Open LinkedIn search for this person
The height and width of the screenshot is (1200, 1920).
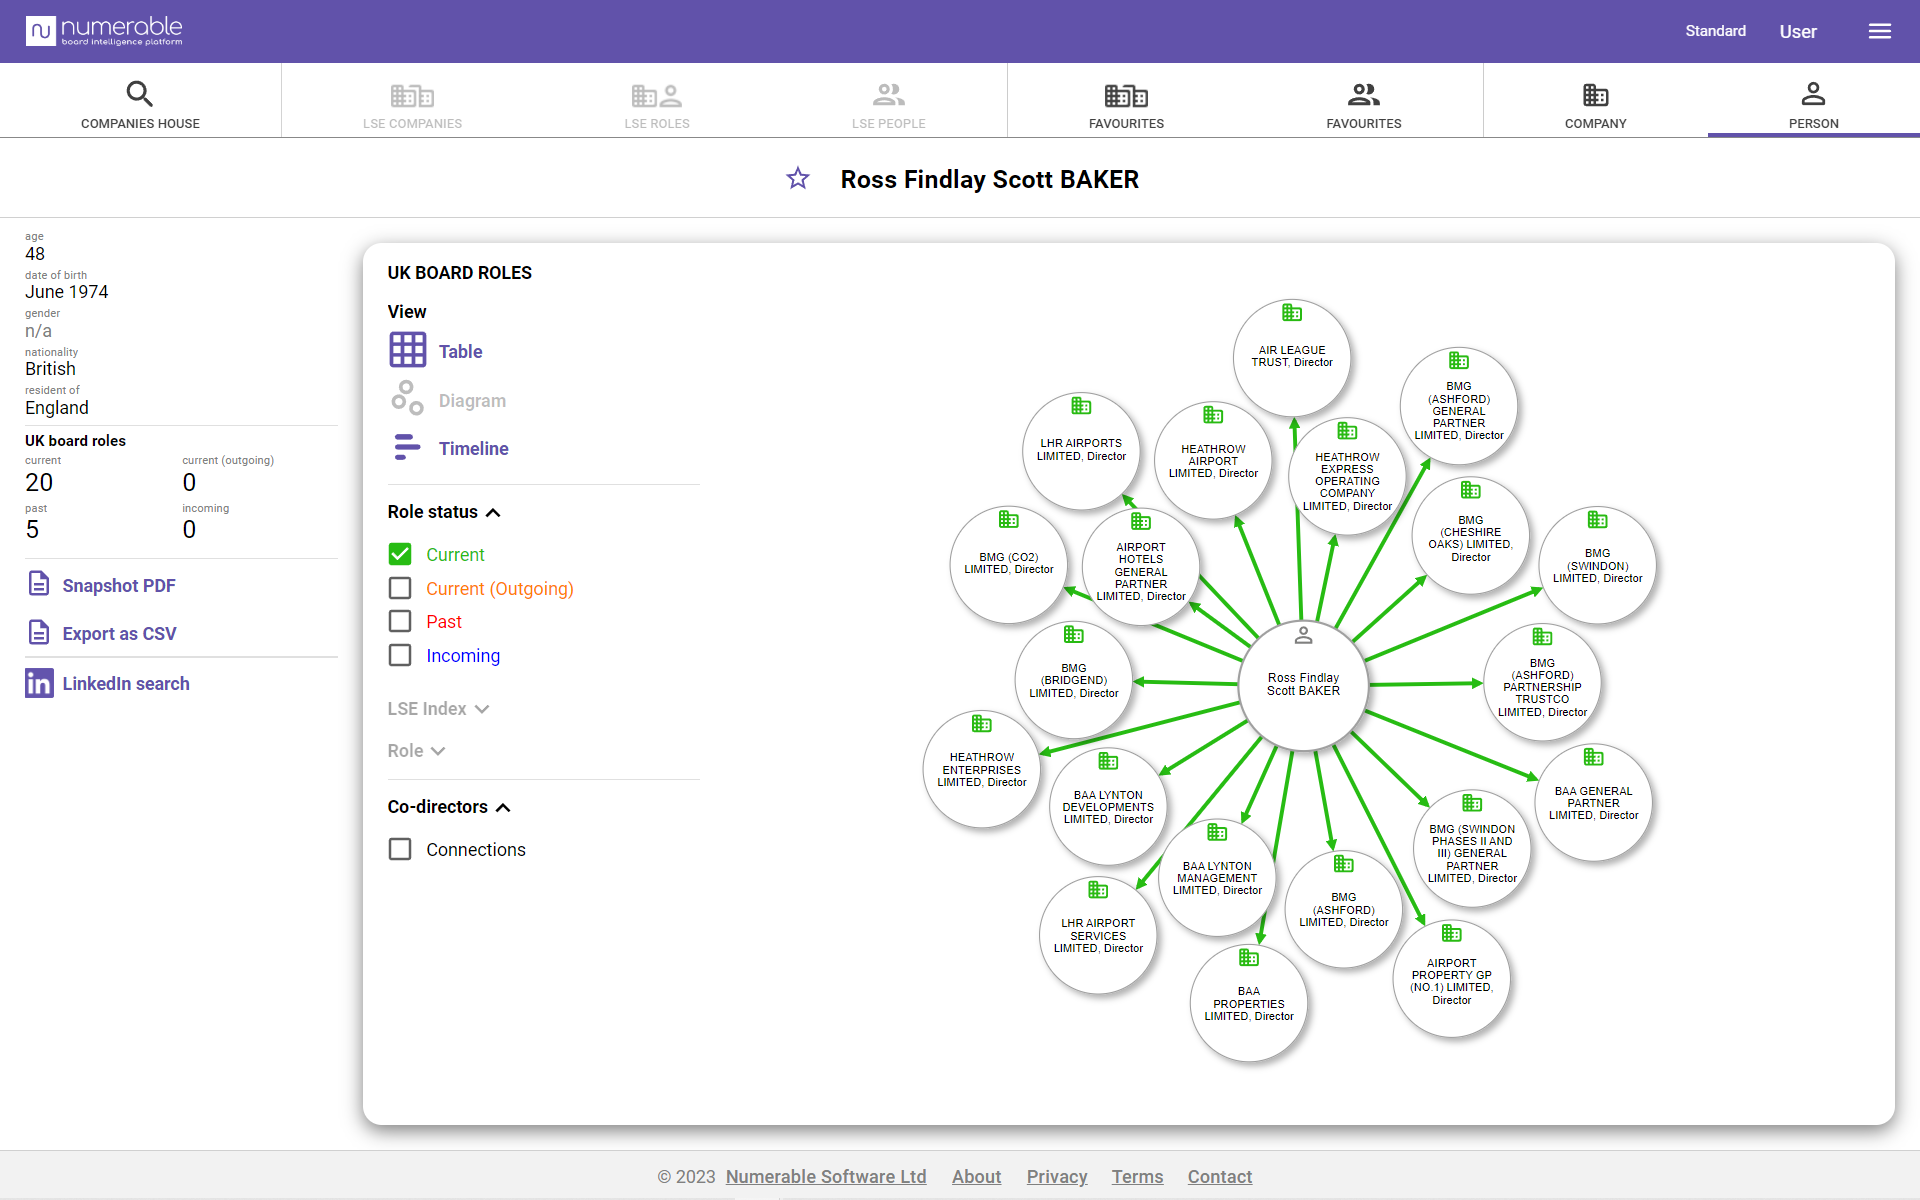click(x=107, y=683)
